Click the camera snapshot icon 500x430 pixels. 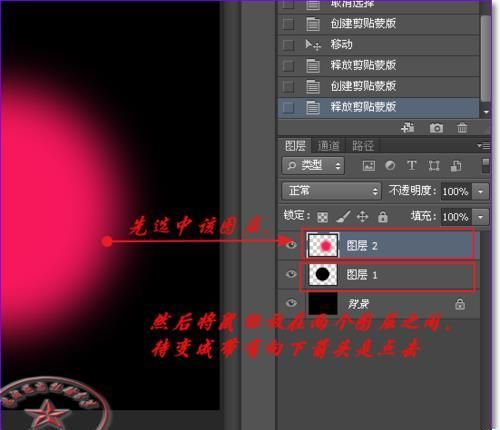click(436, 128)
